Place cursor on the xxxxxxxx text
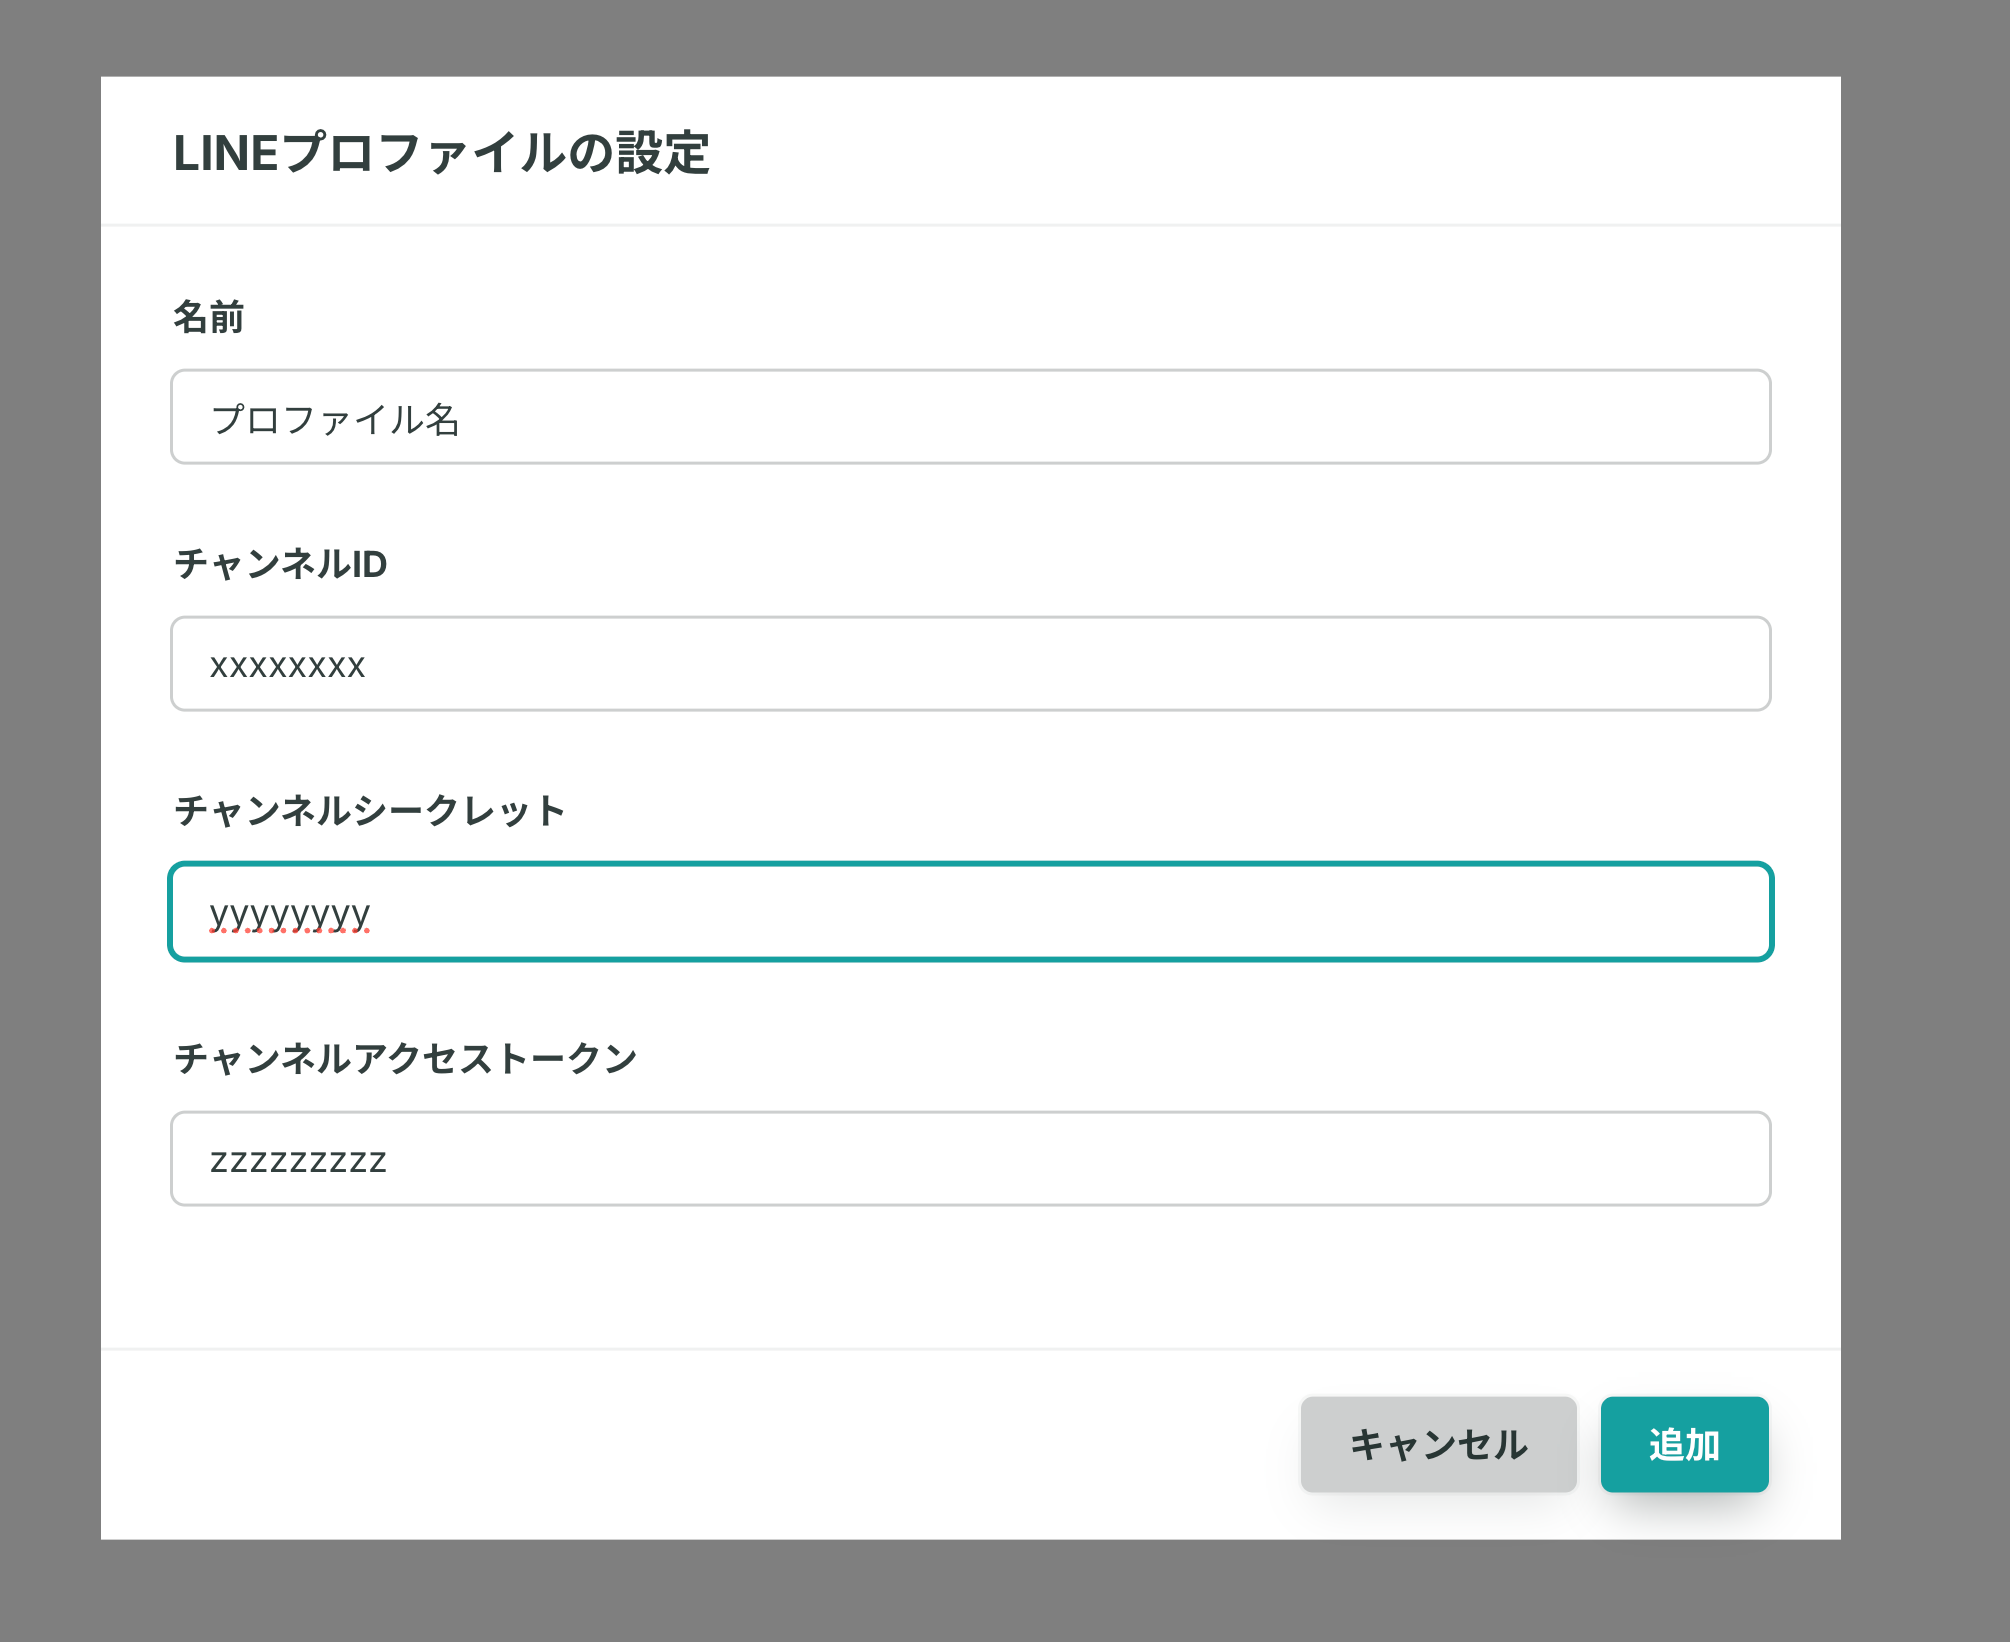The image size is (2010, 1642). click(x=288, y=666)
